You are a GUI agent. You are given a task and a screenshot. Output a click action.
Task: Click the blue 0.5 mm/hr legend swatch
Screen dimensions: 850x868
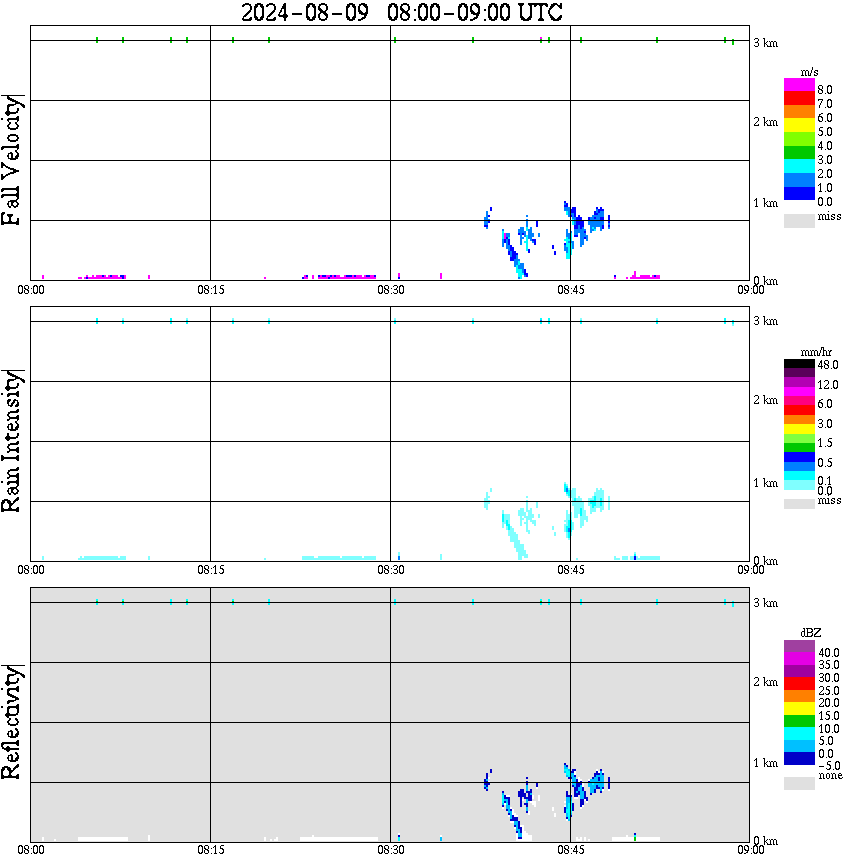tap(799, 457)
